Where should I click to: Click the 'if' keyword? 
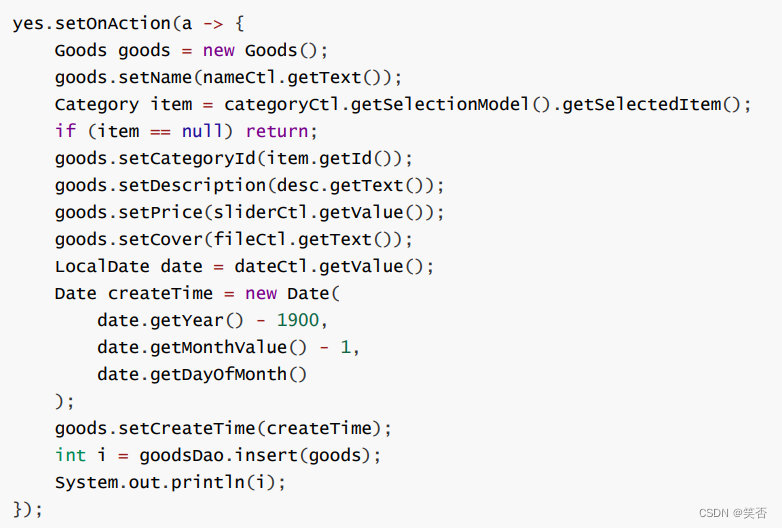pos(66,131)
